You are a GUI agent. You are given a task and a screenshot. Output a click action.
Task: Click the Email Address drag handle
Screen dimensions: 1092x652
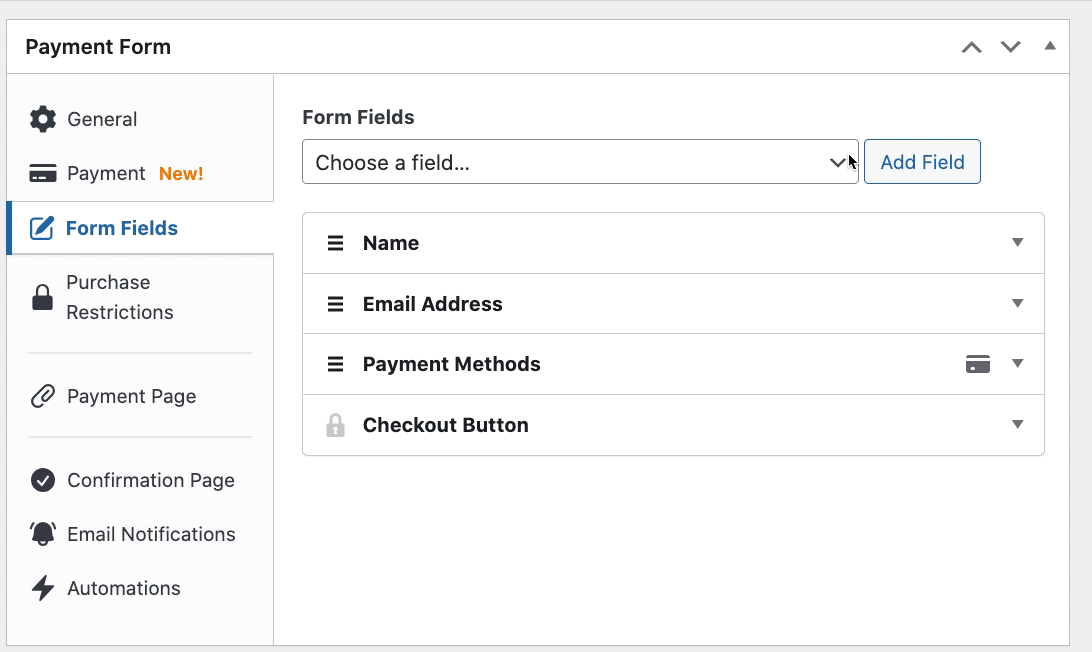pos(336,304)
